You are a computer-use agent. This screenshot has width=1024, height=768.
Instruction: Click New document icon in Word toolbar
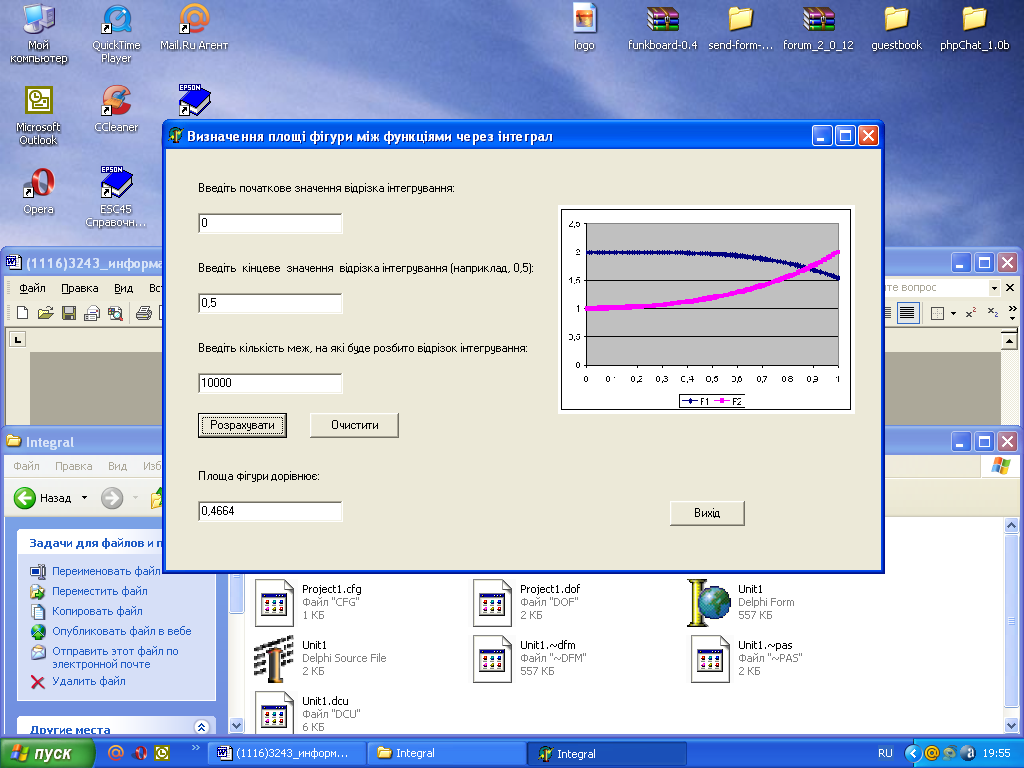click(x=22, y=313)
